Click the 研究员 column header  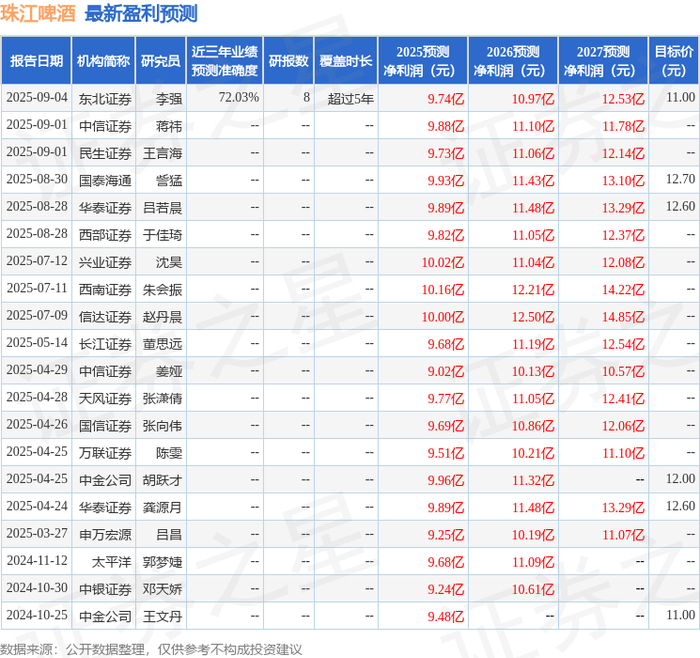pyautogui.click(x=160, y=61)
